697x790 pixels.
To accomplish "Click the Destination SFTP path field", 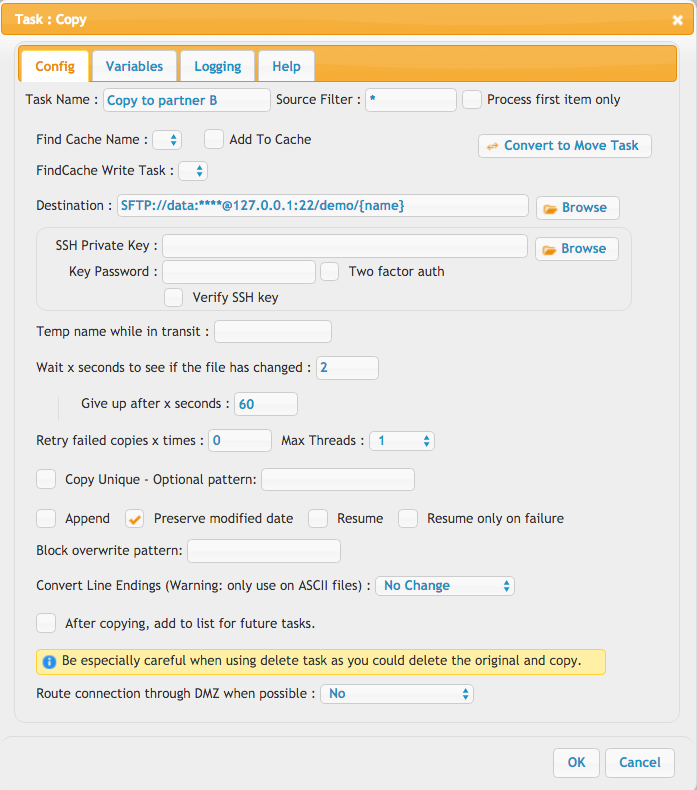I will [x=323, y=206].
